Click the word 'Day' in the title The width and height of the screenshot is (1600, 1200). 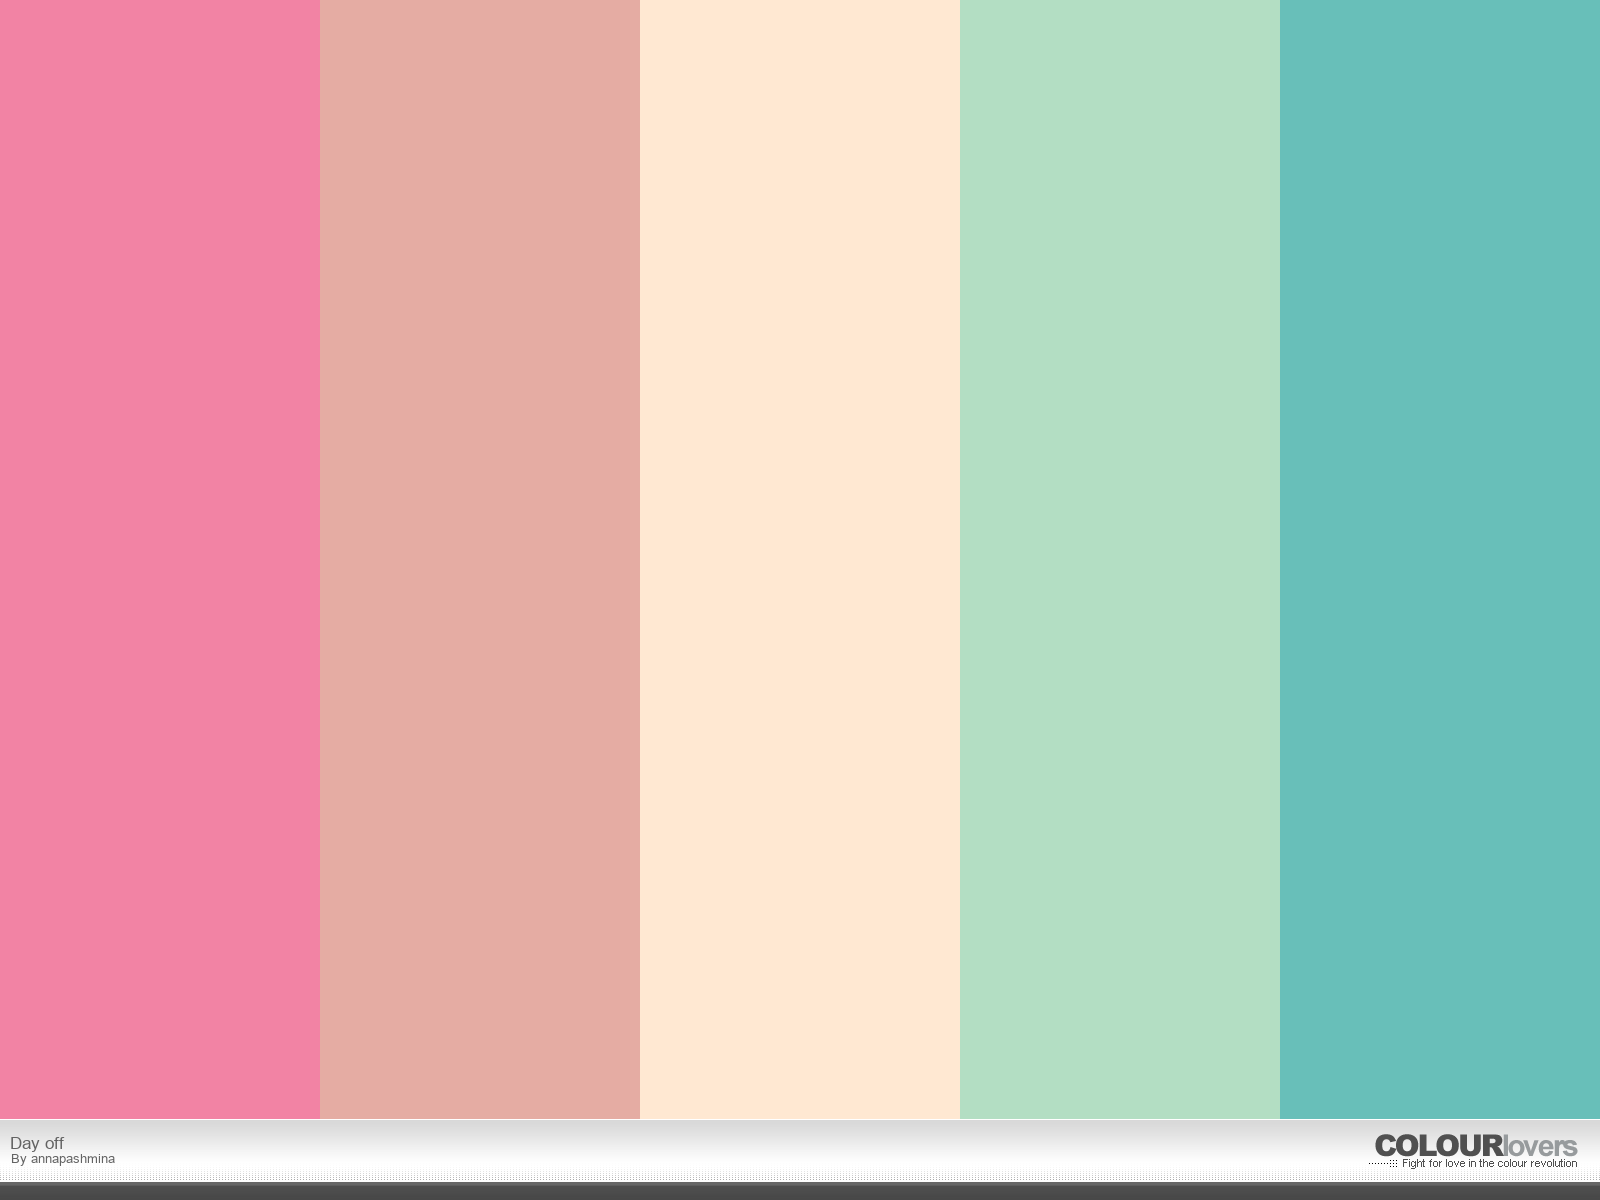tap(25, 1143)
